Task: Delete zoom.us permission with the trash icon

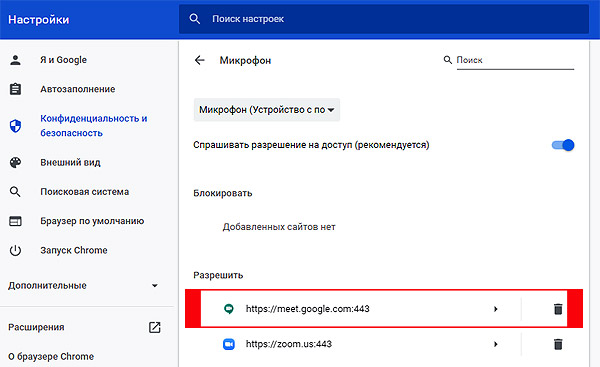Action: pos(558,344)
